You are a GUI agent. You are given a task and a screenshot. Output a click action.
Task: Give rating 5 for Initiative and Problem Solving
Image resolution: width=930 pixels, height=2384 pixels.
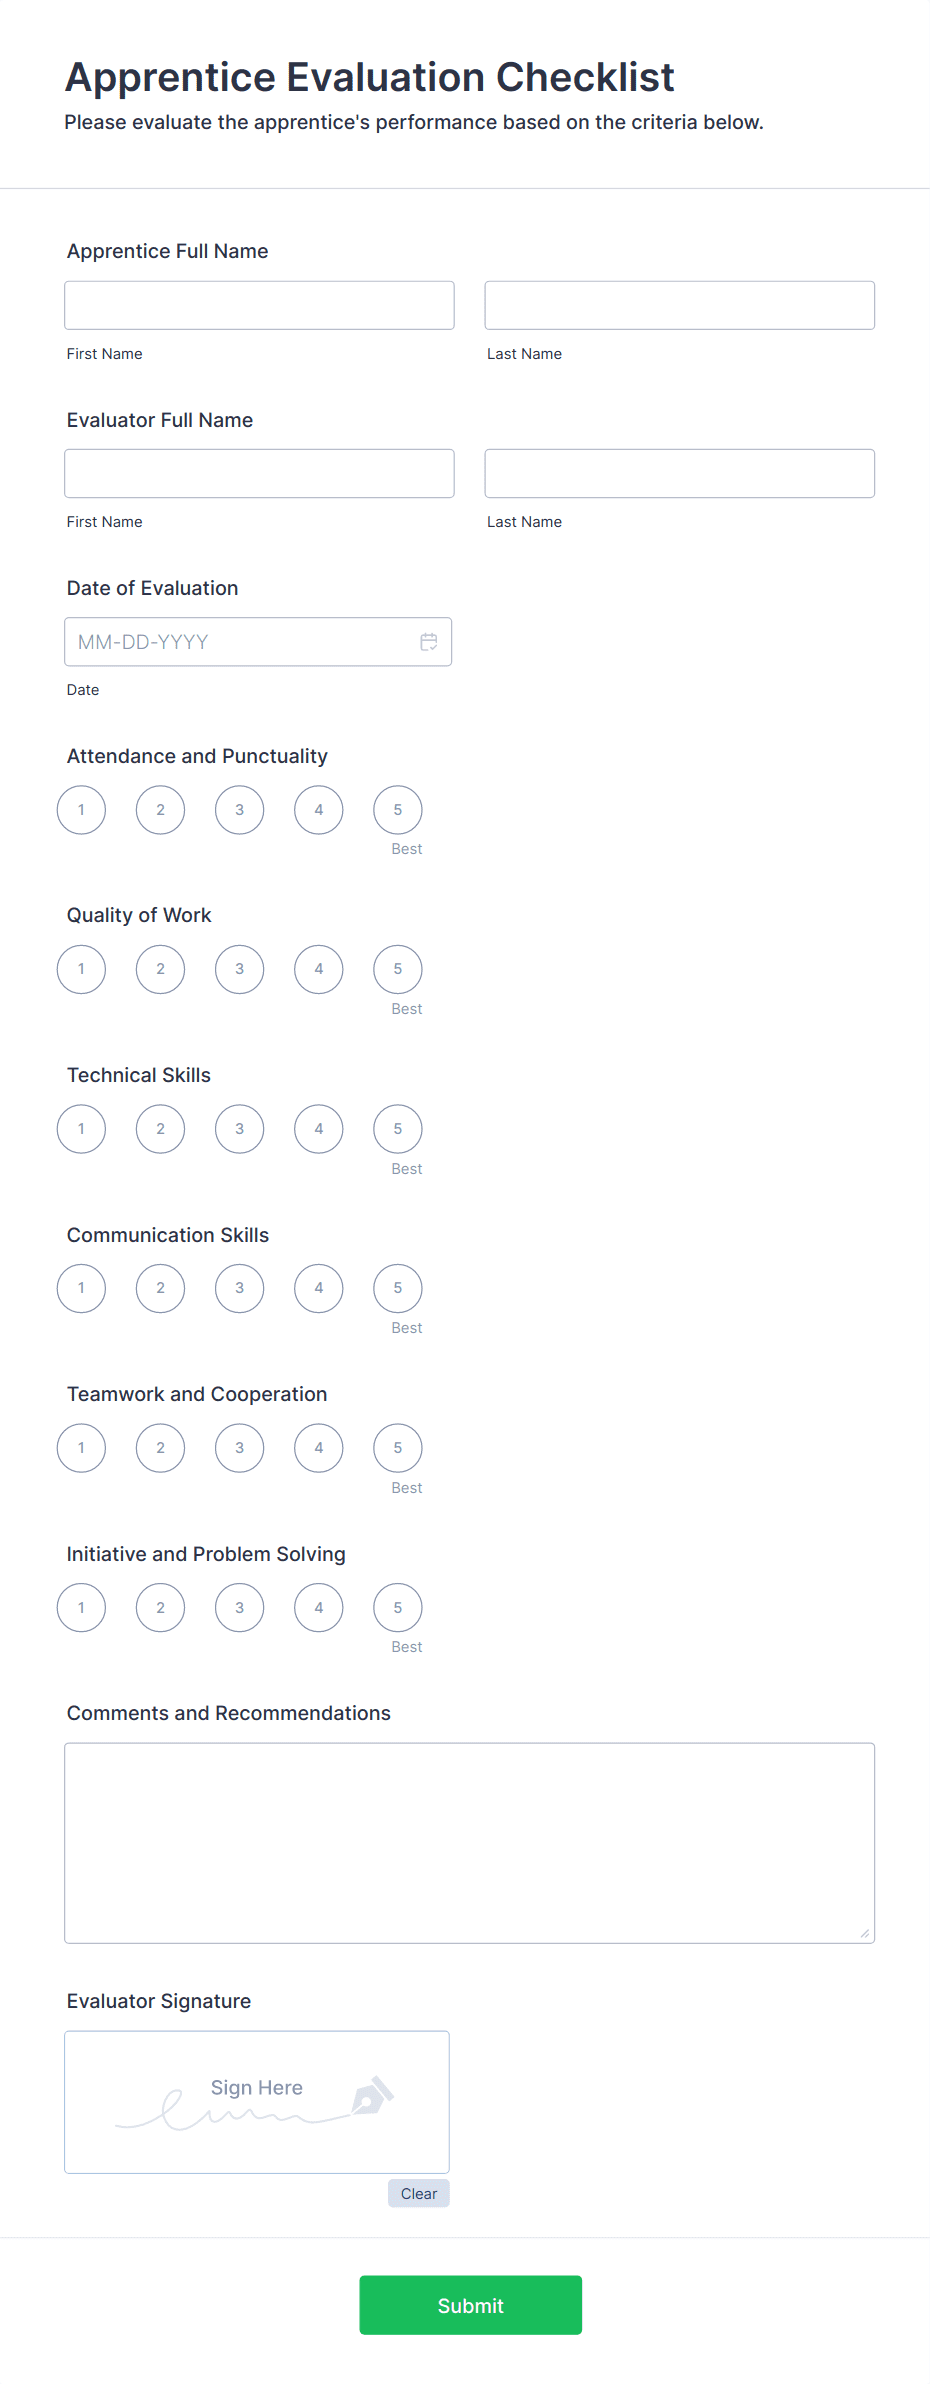[397, 1607]
